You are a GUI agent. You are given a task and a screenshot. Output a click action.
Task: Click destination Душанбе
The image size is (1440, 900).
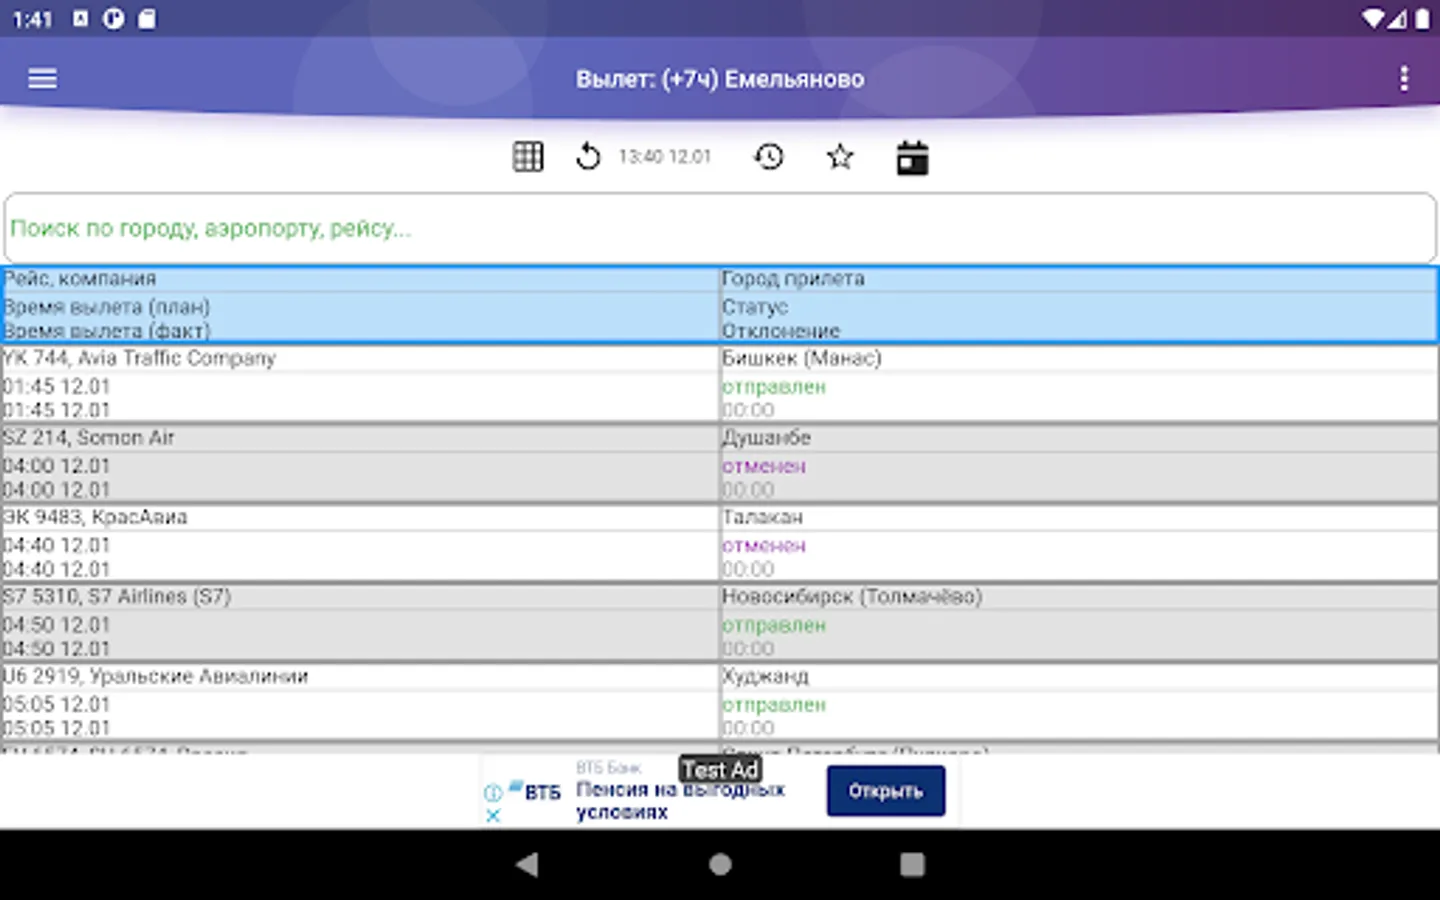[x=766, y=438]
